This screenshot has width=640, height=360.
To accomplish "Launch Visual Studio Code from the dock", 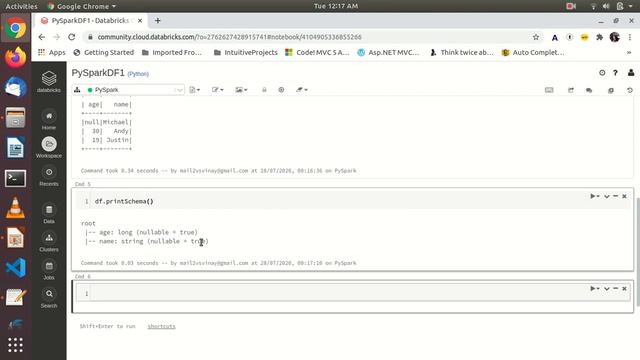I will coord(15,268).
